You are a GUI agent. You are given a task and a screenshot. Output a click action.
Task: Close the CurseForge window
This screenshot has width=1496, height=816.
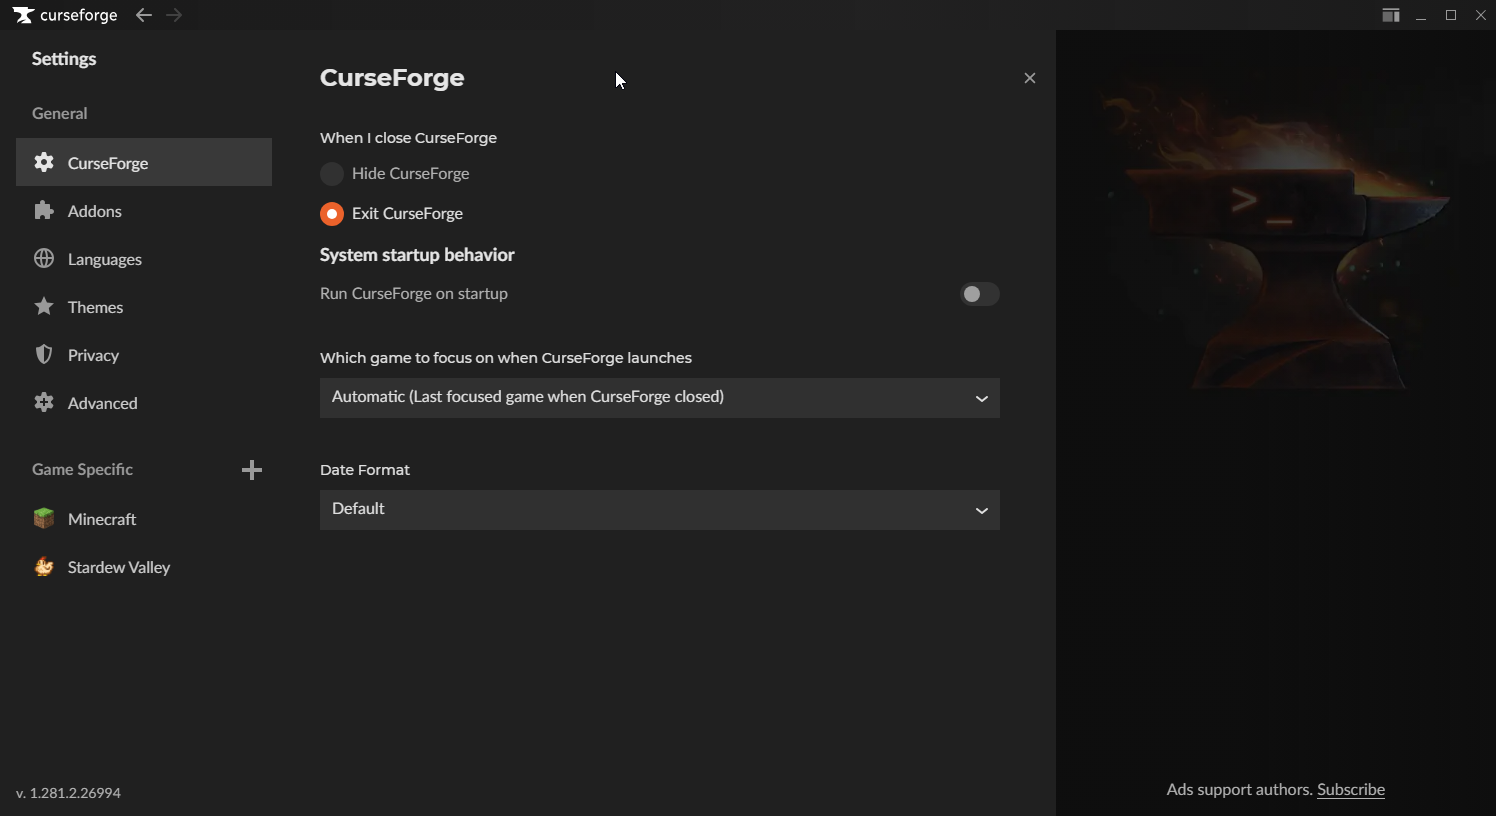tap(1481, 15)
